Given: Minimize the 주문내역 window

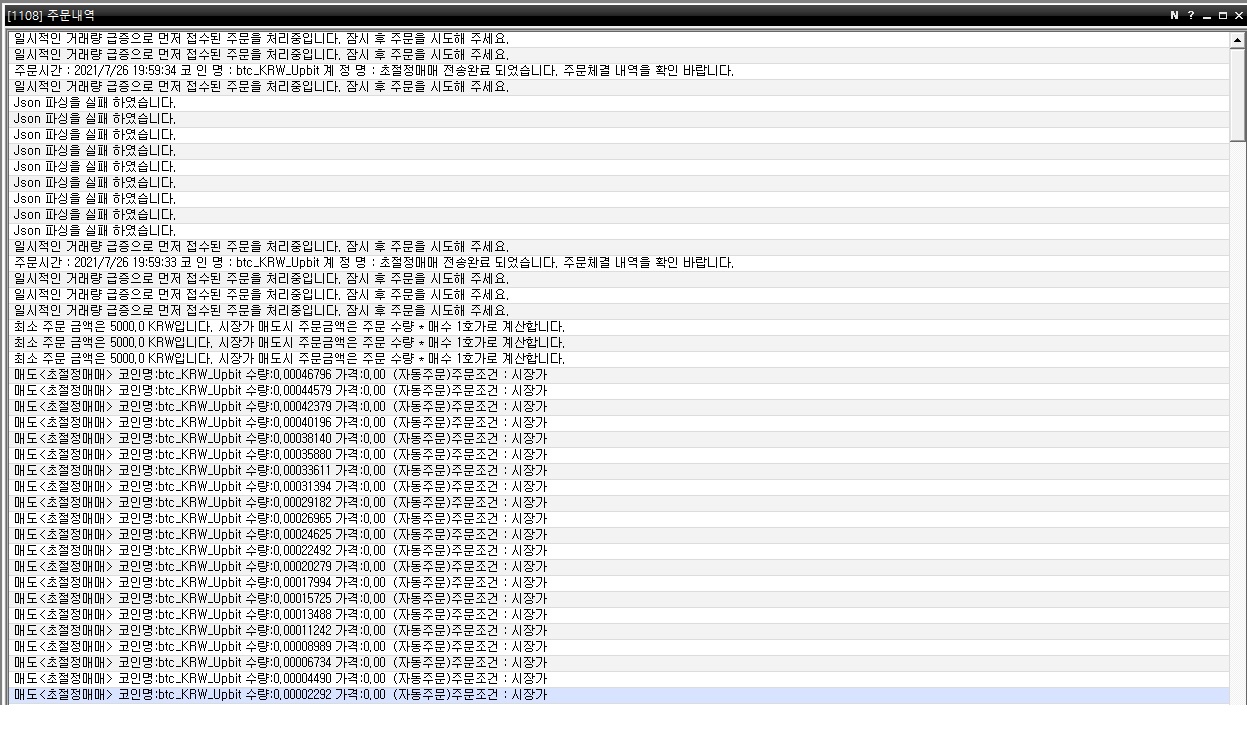Looking at the screenshot, I should pos(1207,15).
